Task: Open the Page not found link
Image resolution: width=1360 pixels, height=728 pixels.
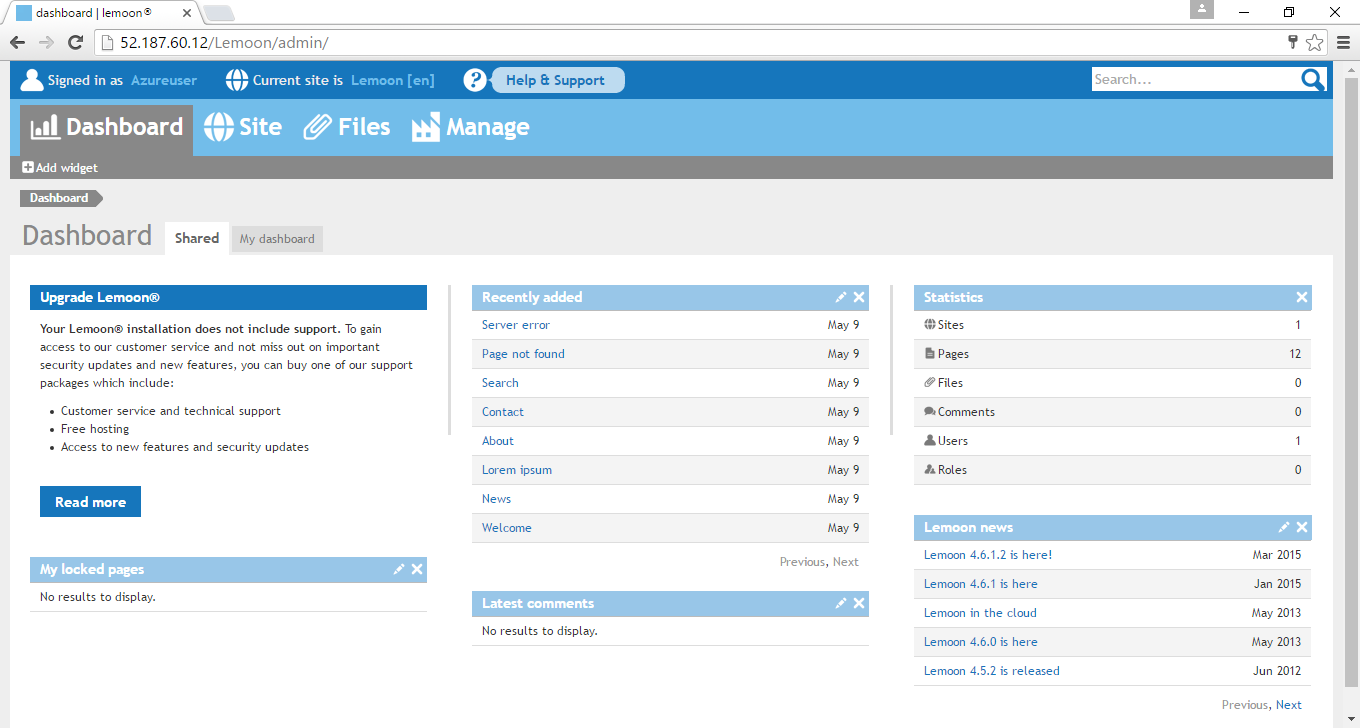Action: pos(523,354)
